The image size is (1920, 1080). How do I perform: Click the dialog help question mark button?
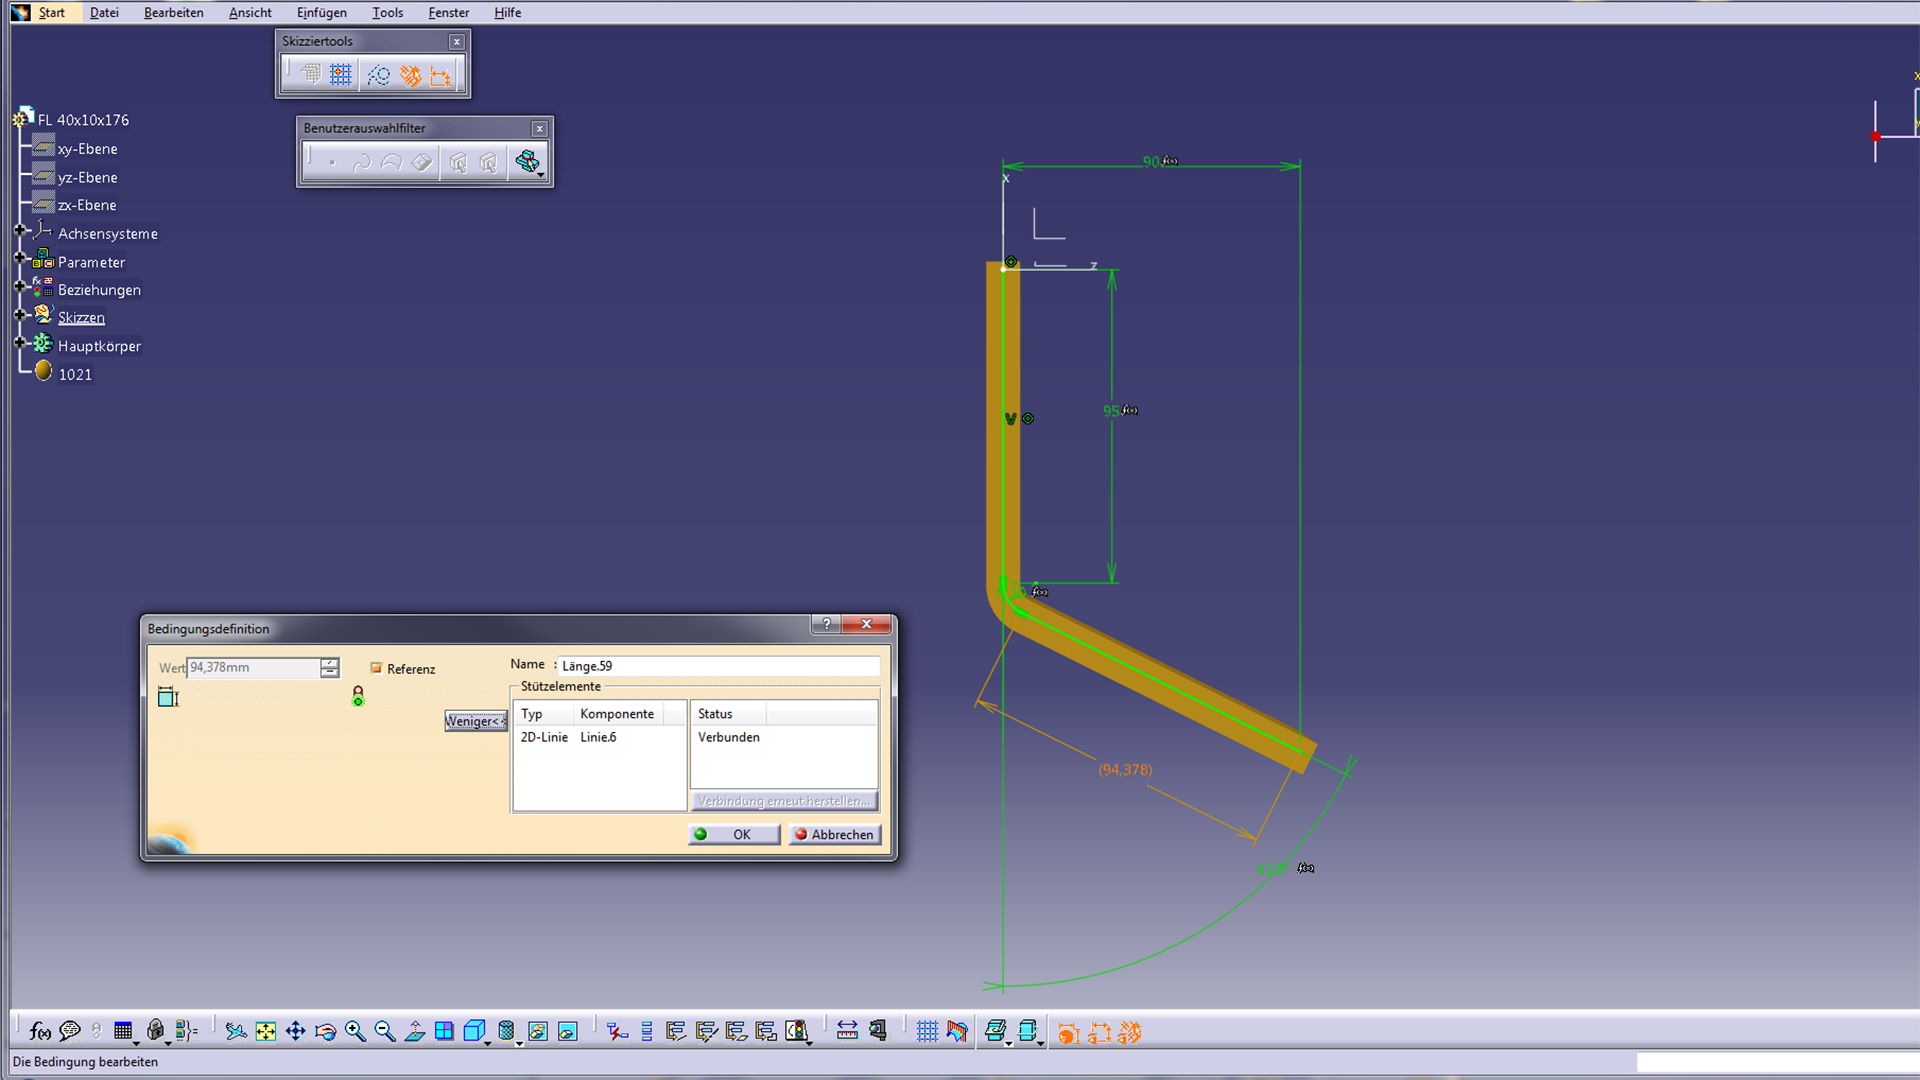coord(826,624)
